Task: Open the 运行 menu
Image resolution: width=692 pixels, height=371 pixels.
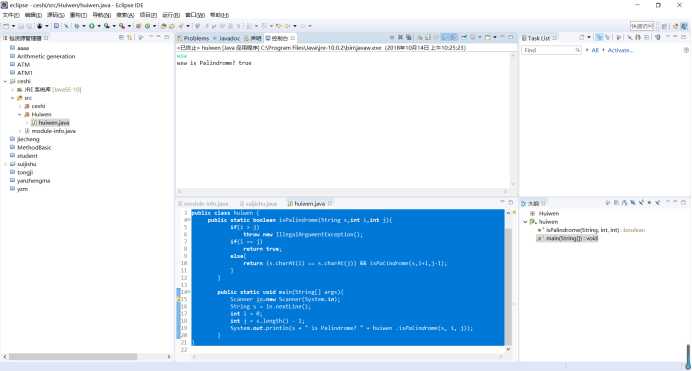Action: pos(171,15)
